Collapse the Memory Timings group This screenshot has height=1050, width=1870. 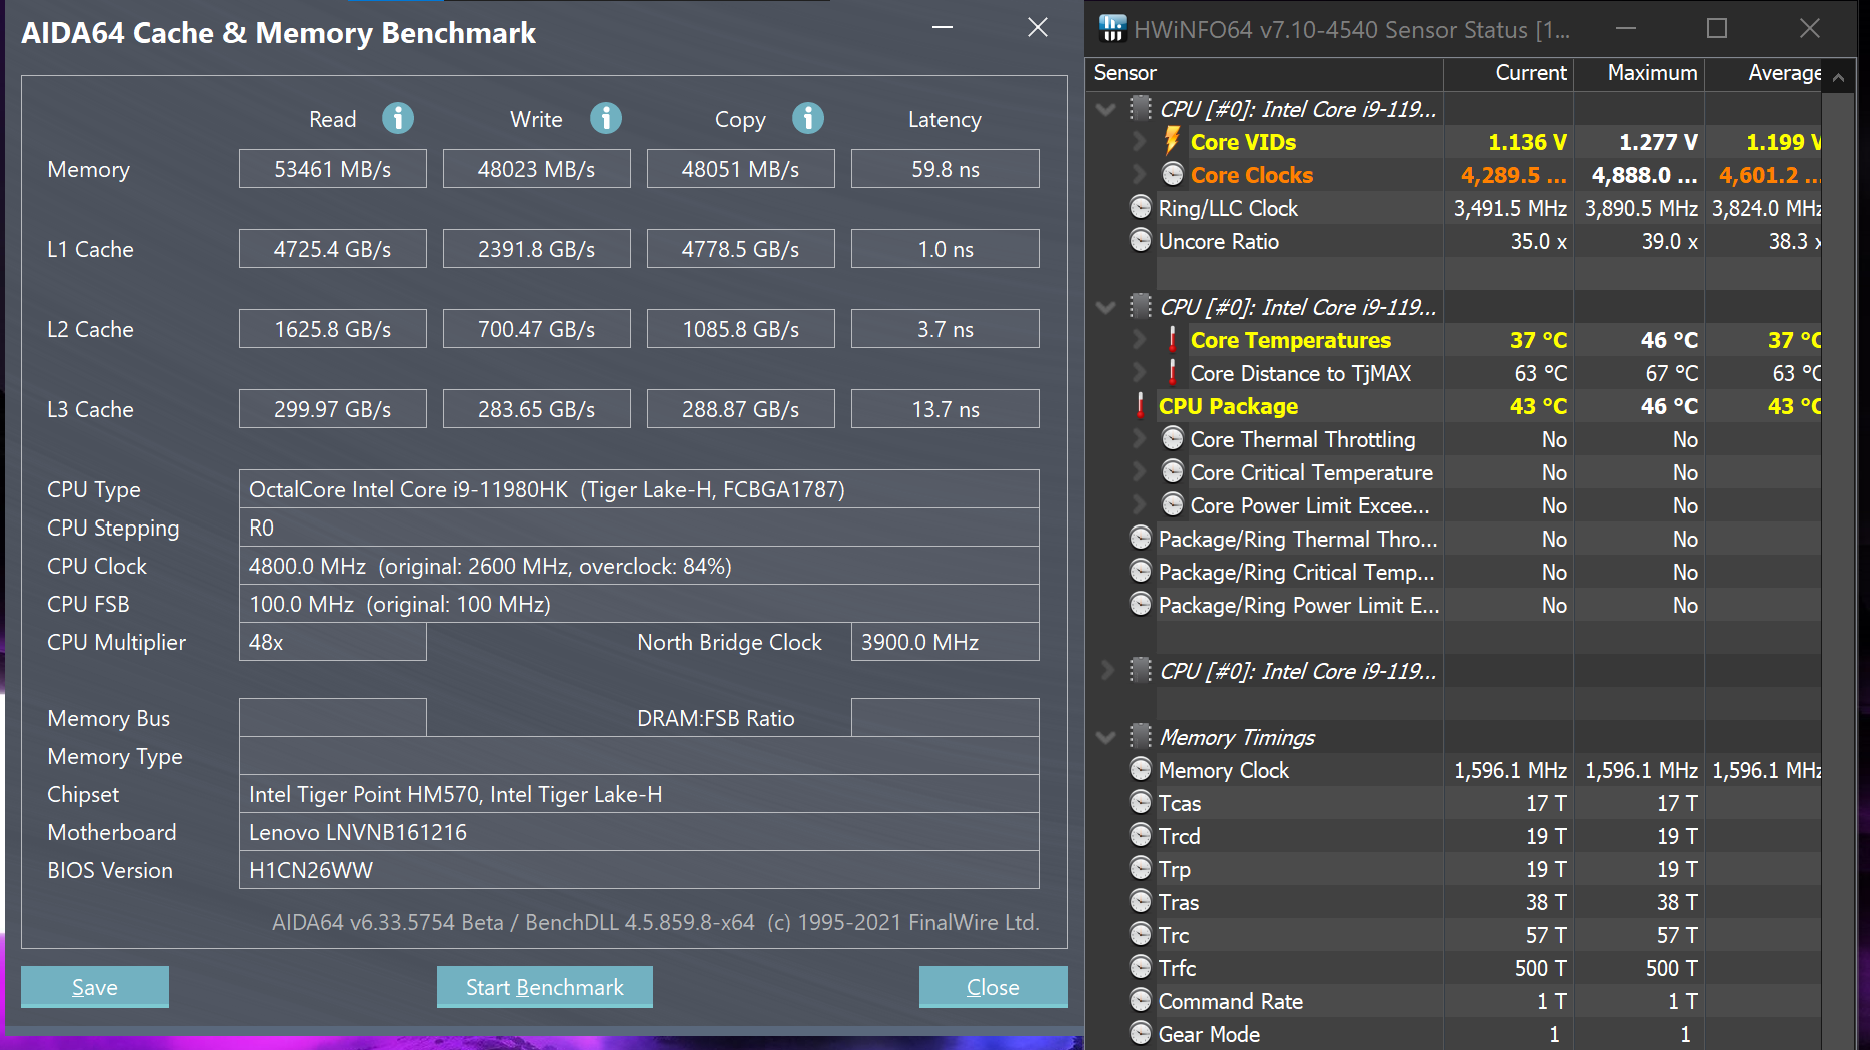[1106, 738]
